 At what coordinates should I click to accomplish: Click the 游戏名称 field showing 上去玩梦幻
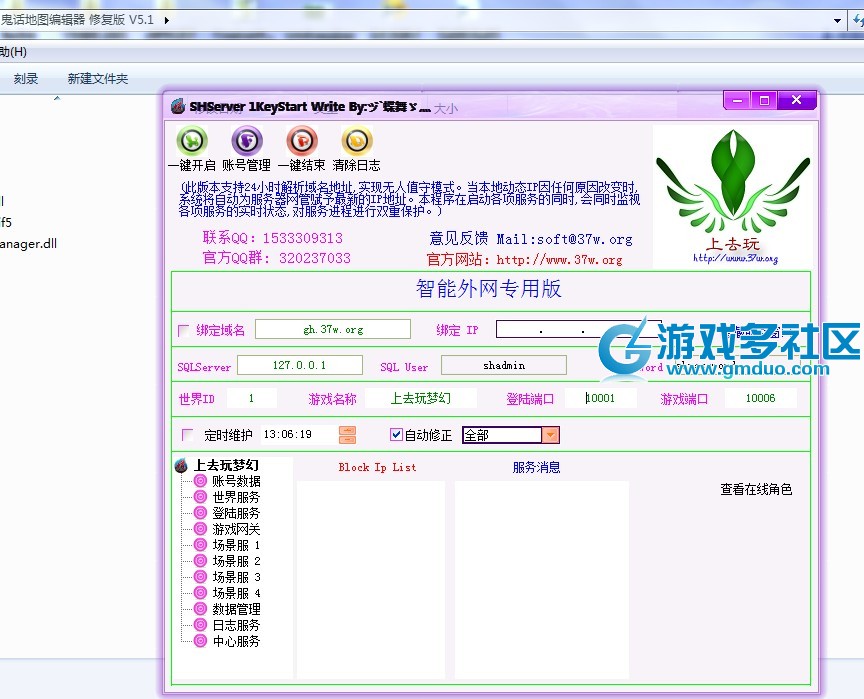[x=421, y=398]
